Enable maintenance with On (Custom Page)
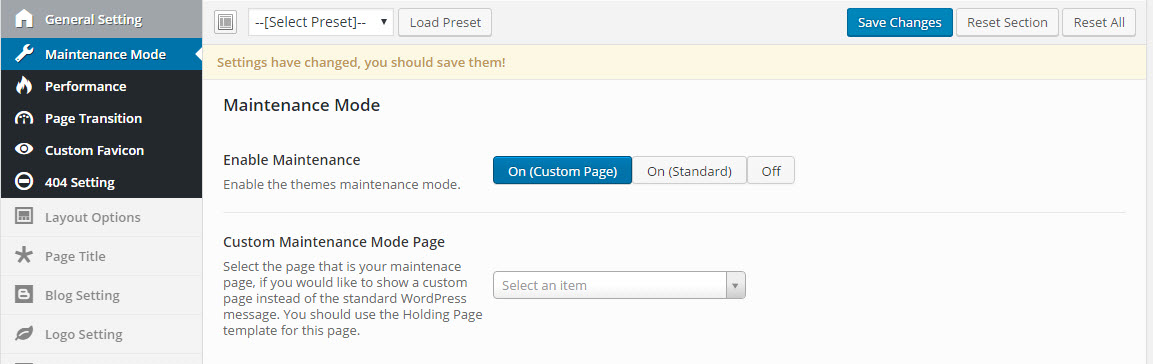 click(x=563, y=170)
